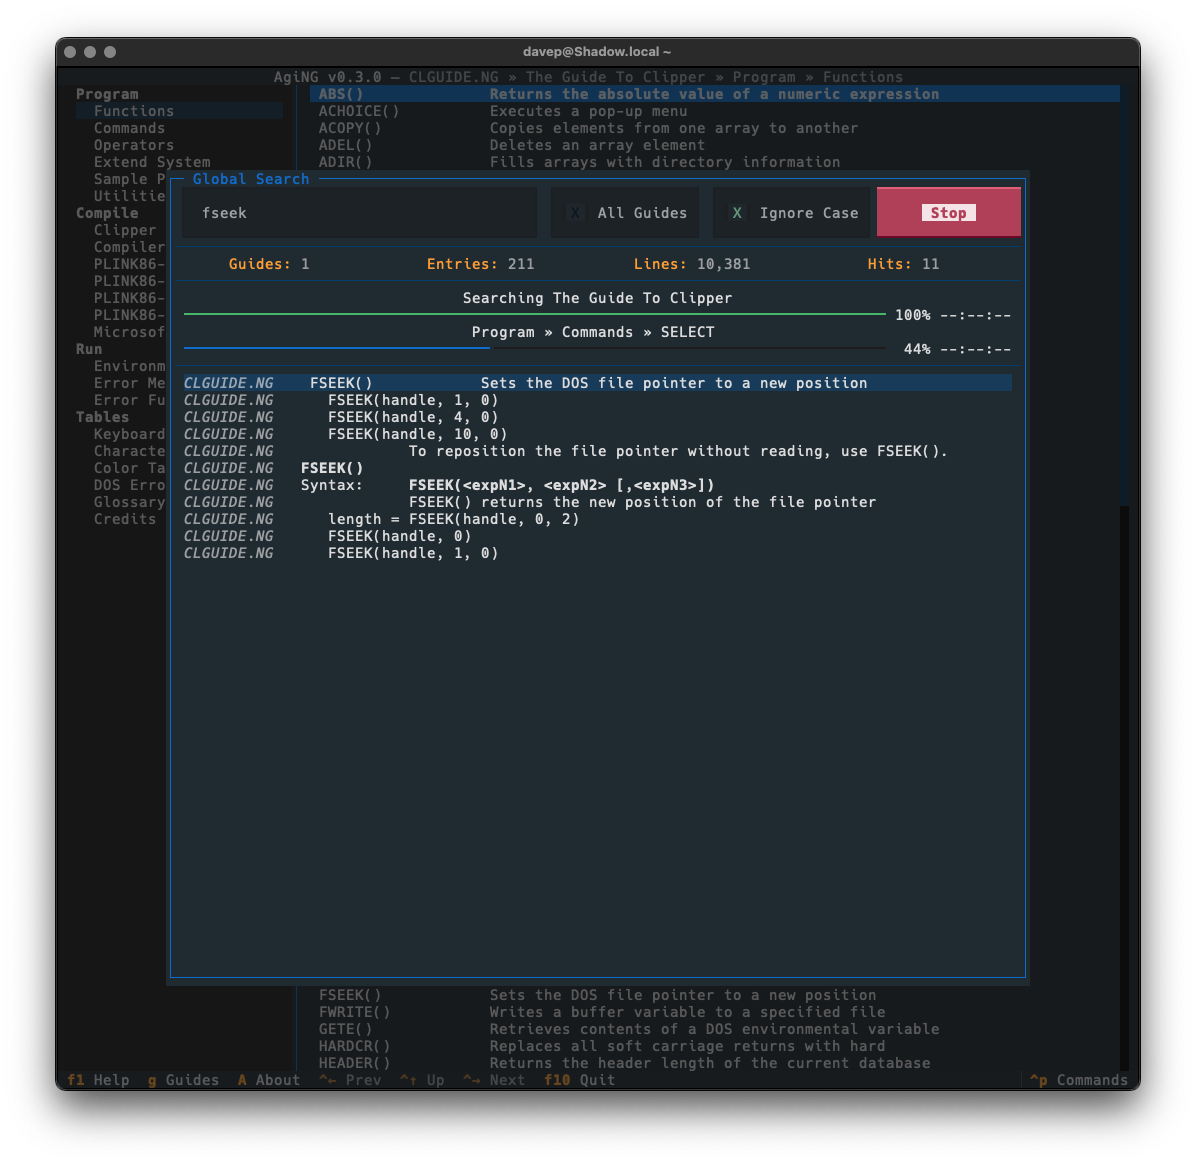Viewport: 1196px width, 1164px height.
Task: Open the Guides list via the g shortcut
Action: [183, 1080]
